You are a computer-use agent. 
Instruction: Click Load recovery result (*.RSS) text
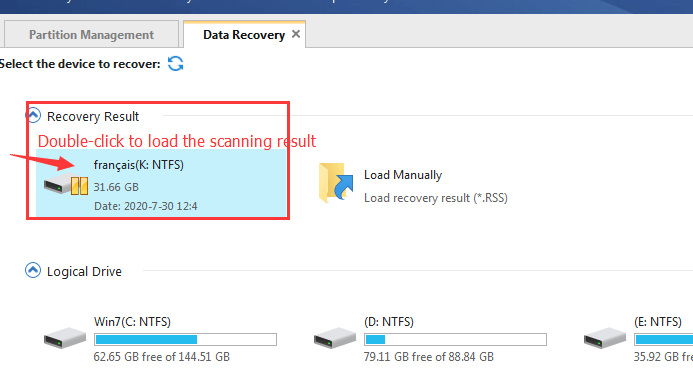[x=436, y=198]
